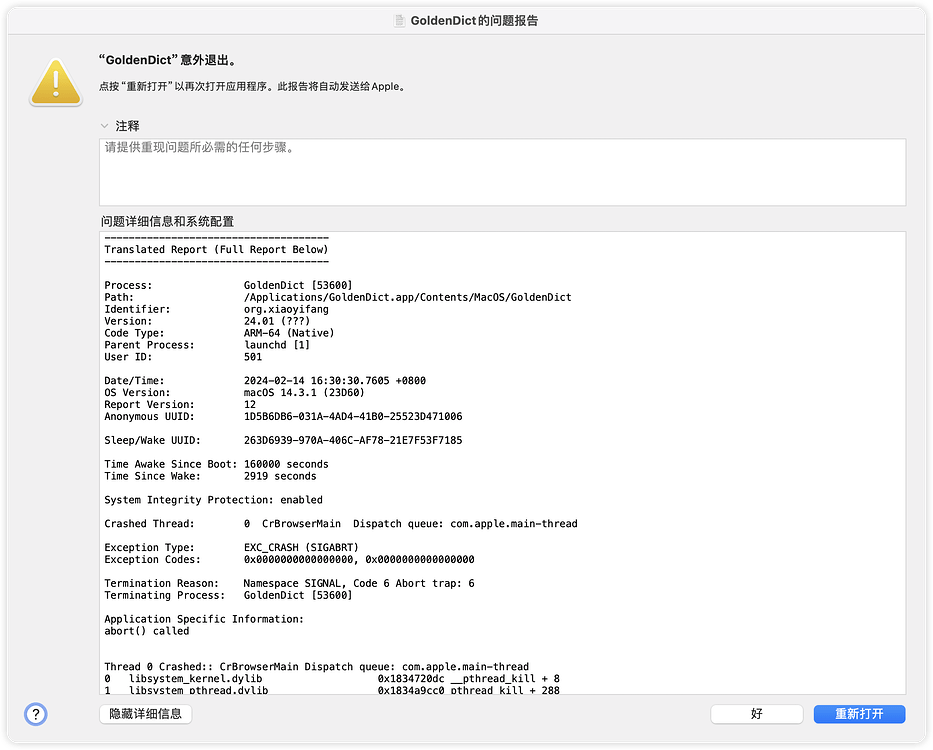Click the code type 'ARM-64 (Native)'

click(289, 333)
